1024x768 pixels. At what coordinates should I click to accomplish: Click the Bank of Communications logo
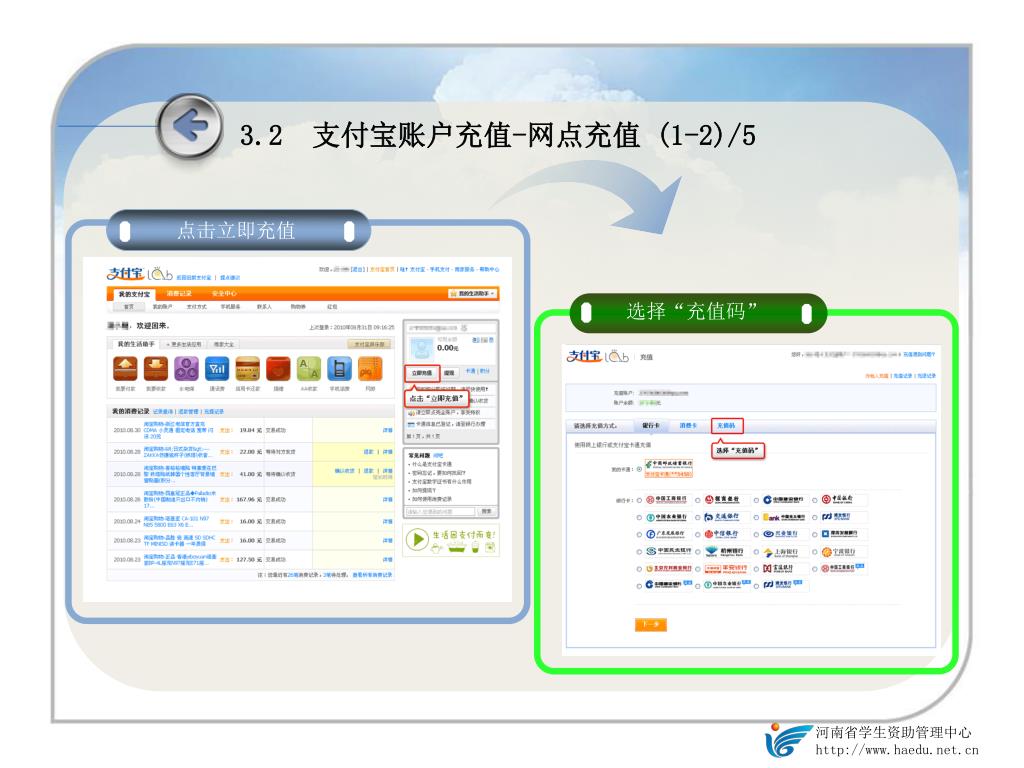pyautogui.click(x=724, y=517)
